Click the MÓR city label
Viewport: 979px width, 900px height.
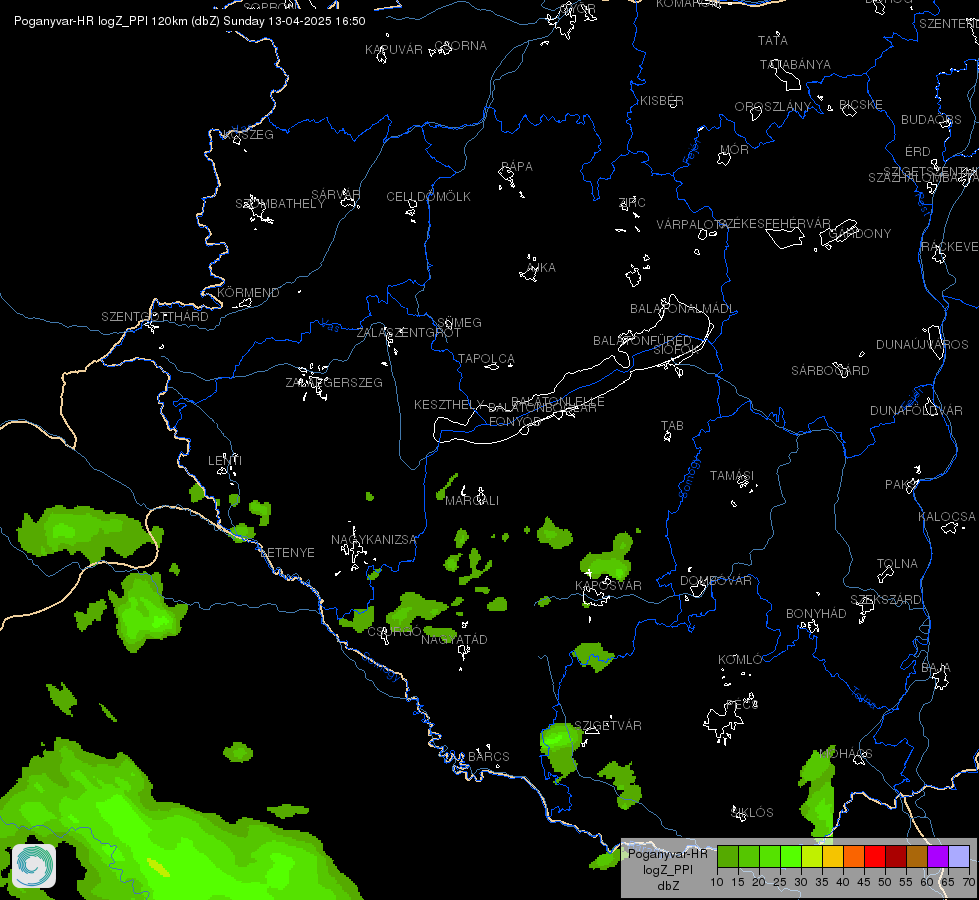[734, 149]
